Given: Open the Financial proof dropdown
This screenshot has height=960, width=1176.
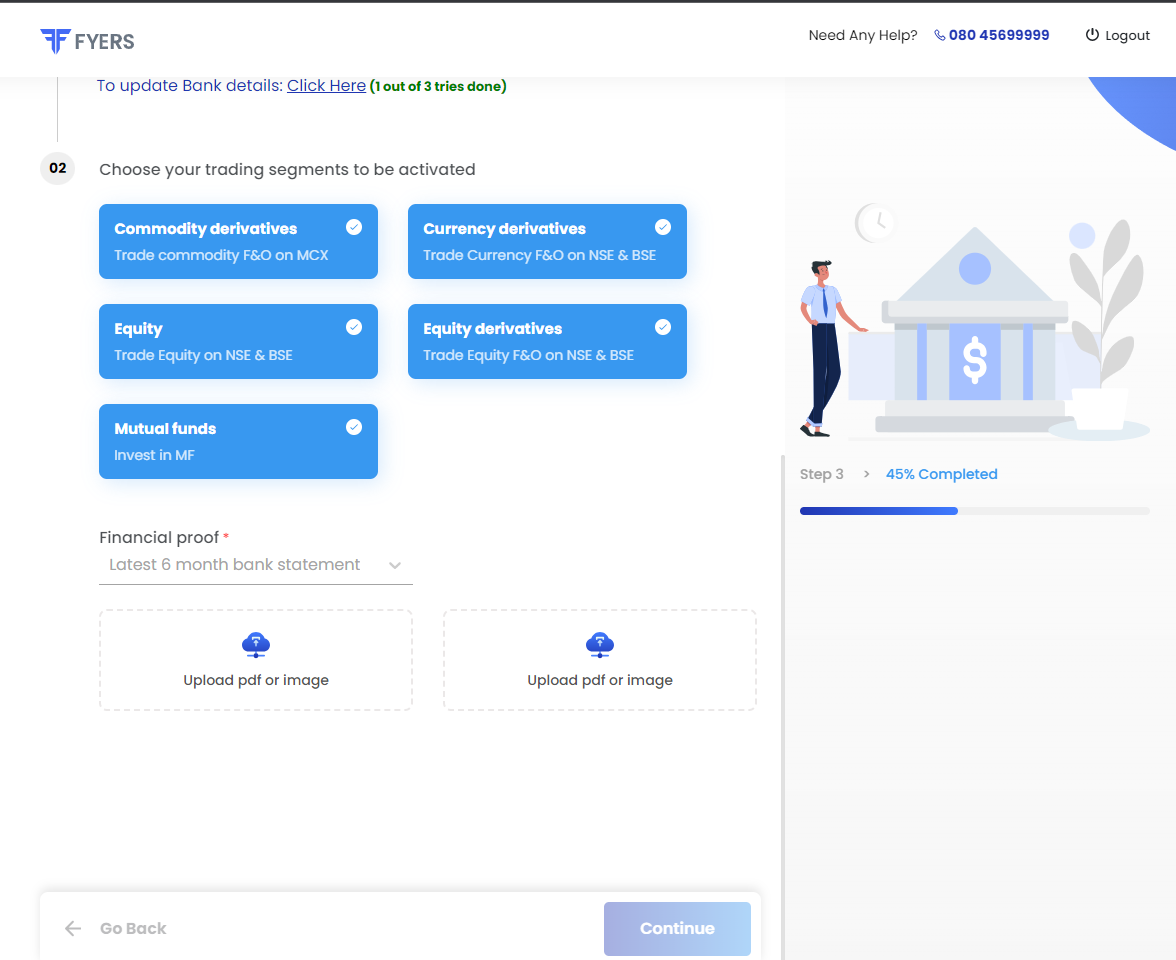Looking at the screenshot, I should point(256,565).
